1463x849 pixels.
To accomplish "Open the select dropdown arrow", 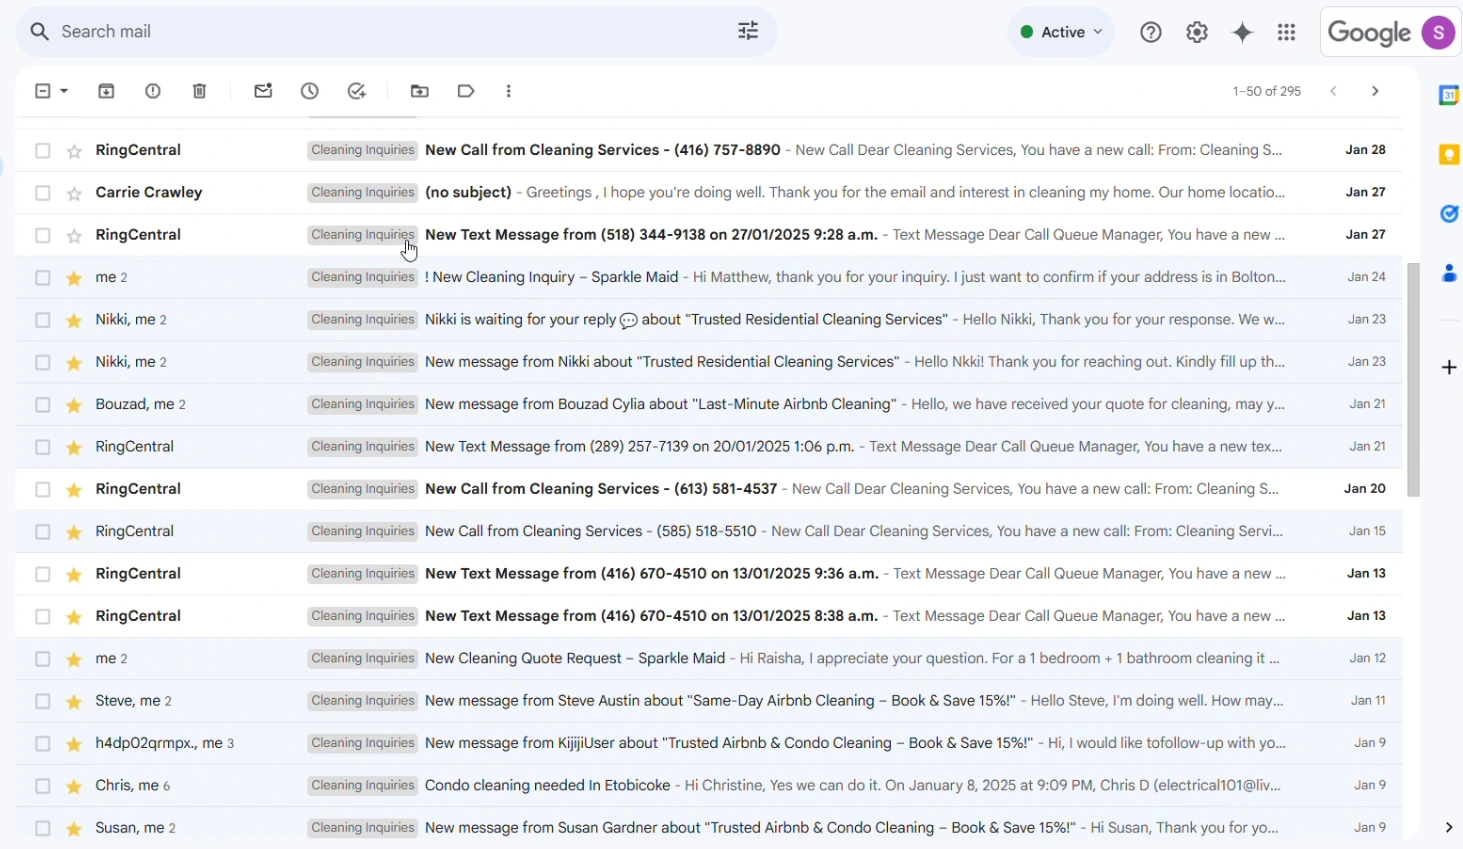I will pos(64,91).
